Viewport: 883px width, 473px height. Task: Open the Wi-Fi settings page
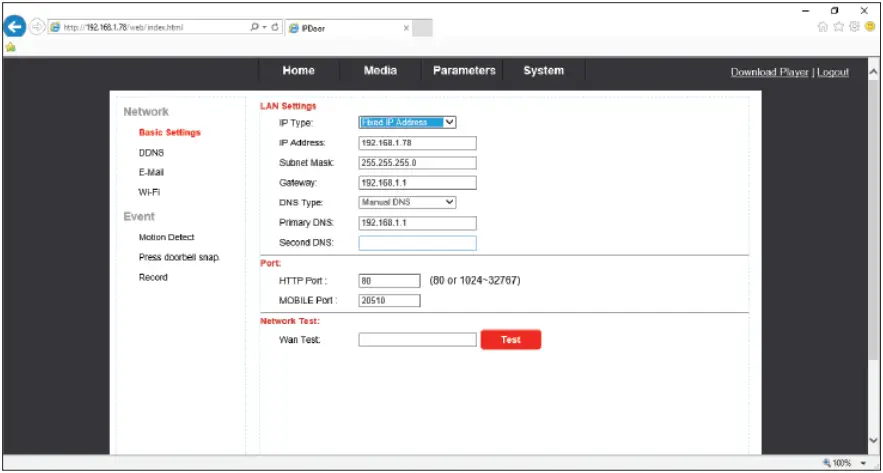(x=149, y=192)
